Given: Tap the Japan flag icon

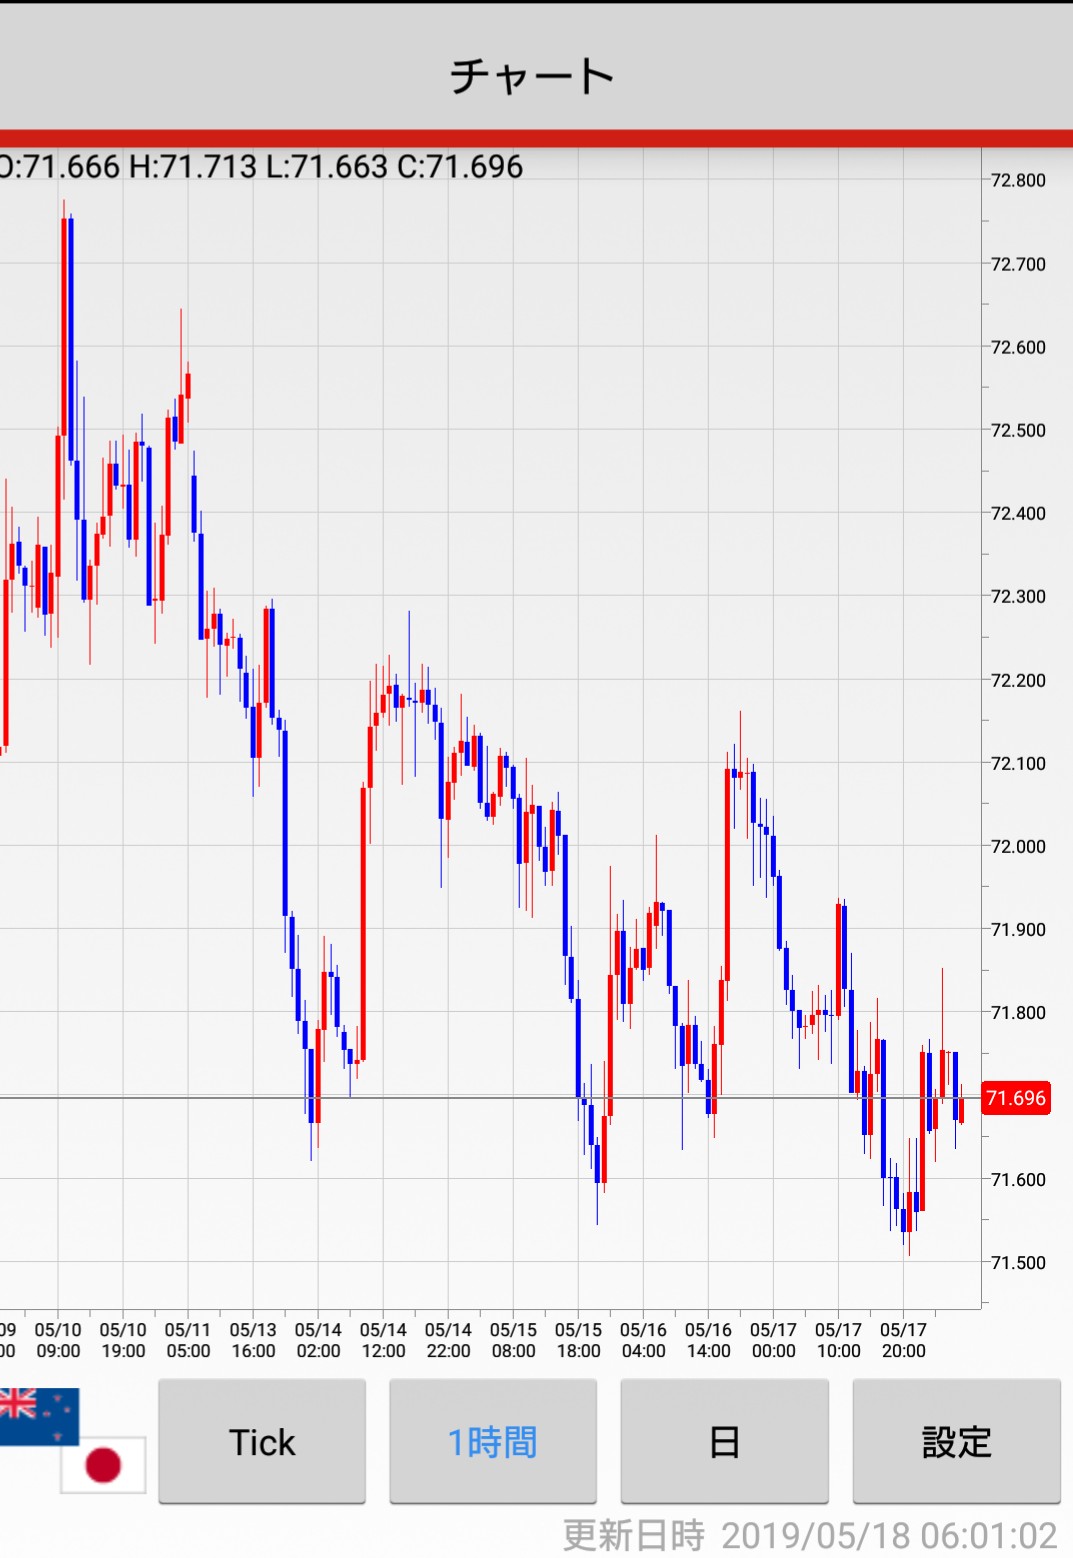Looking at the screenshot, I should pyautogui.click(x=103, y=1465).
